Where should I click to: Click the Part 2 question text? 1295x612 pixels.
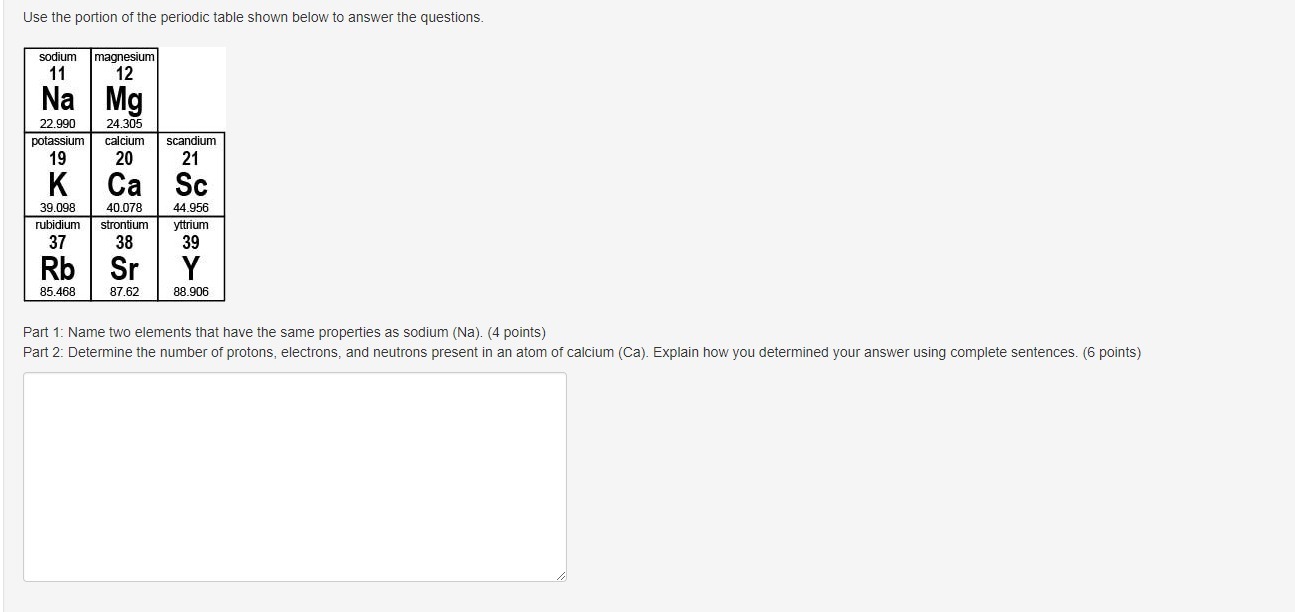(582, 352)
